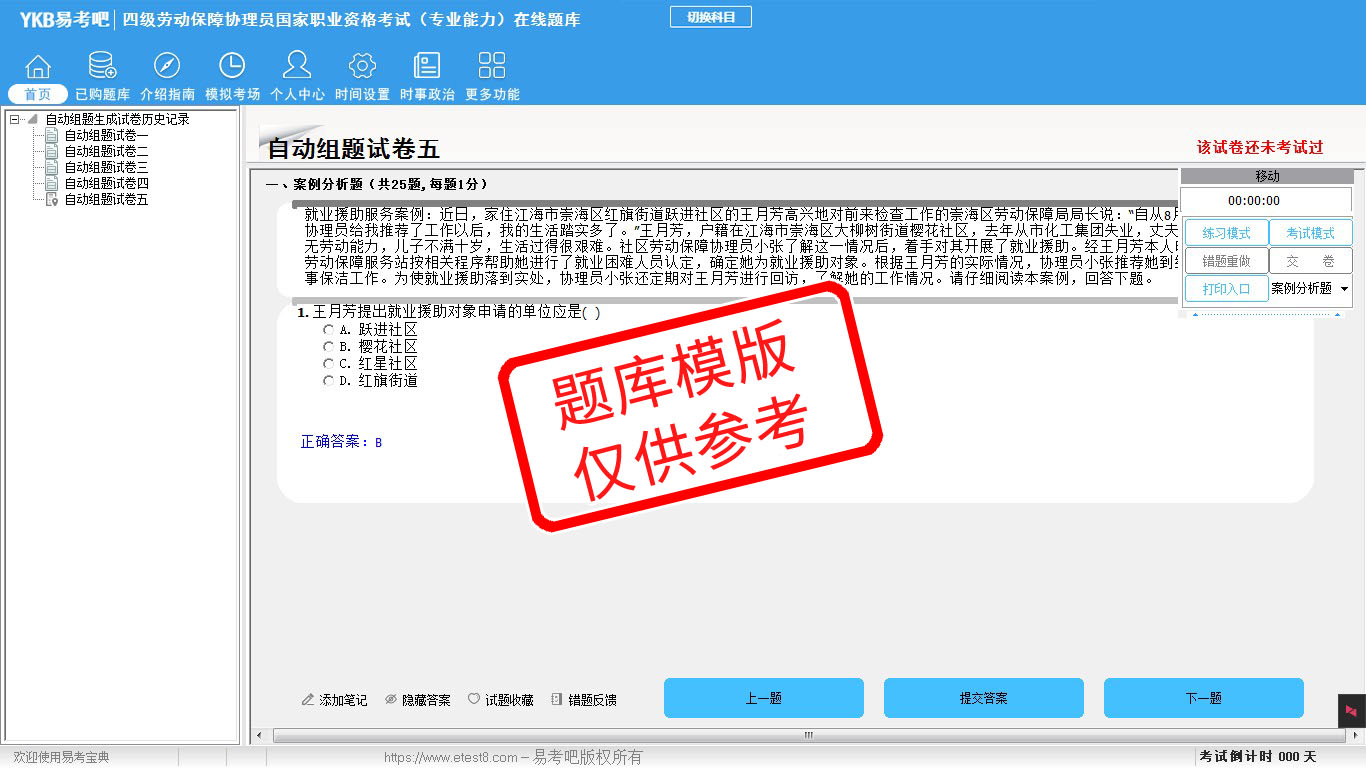Click the 首页 home icon
1366x768 pixels.
pos(38,67)
